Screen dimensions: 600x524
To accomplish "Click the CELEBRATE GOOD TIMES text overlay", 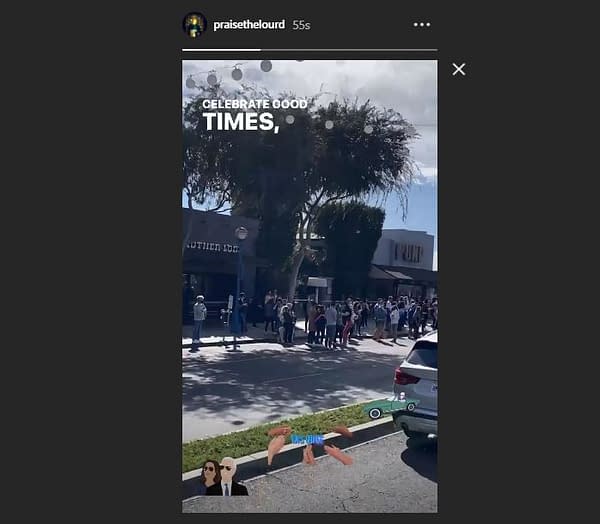I will coord(254,115).
